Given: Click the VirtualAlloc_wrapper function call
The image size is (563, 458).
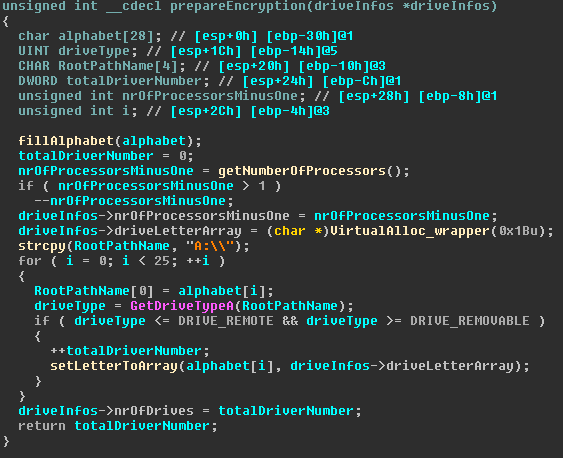Looking at the screenshot, I should [x=410, y=231].
